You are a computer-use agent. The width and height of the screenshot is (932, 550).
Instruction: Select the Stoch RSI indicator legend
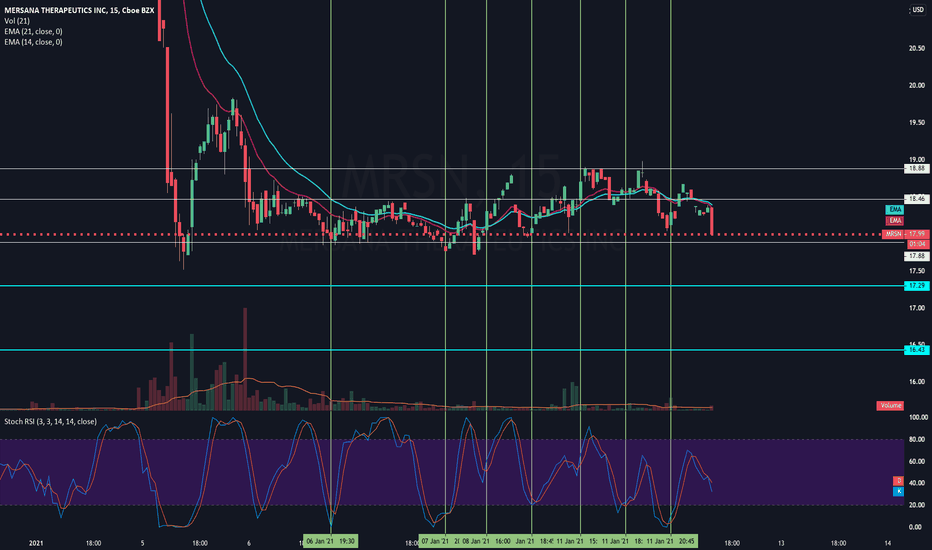point(50,422)
